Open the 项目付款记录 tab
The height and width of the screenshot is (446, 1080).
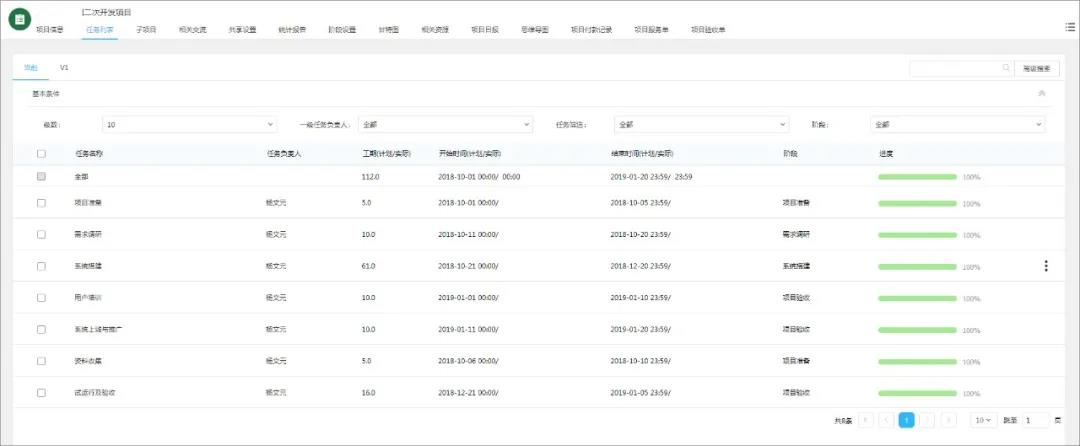click(x=592, y=30)
